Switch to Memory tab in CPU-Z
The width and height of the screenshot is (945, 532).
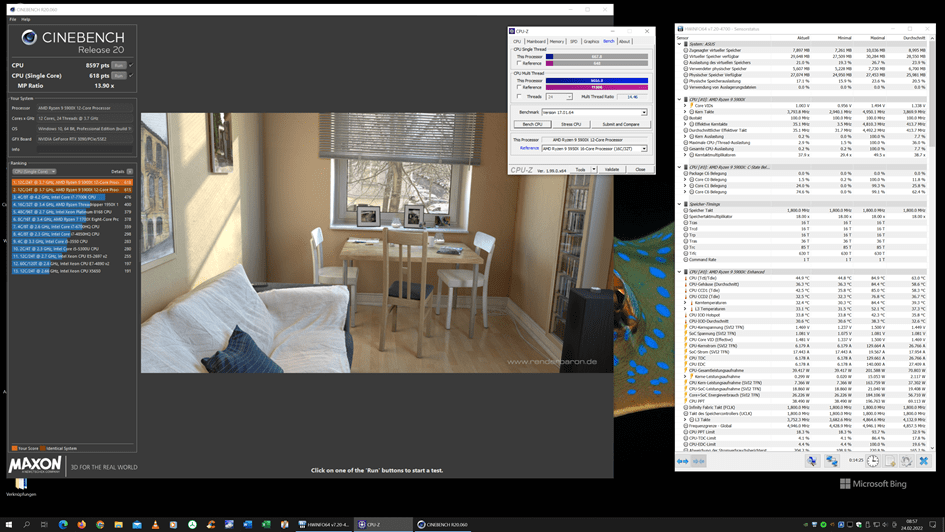click(x=557, y=42)
